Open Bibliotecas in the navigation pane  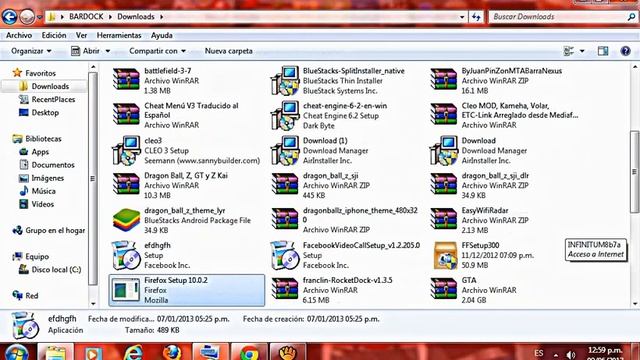coord(43,139)
